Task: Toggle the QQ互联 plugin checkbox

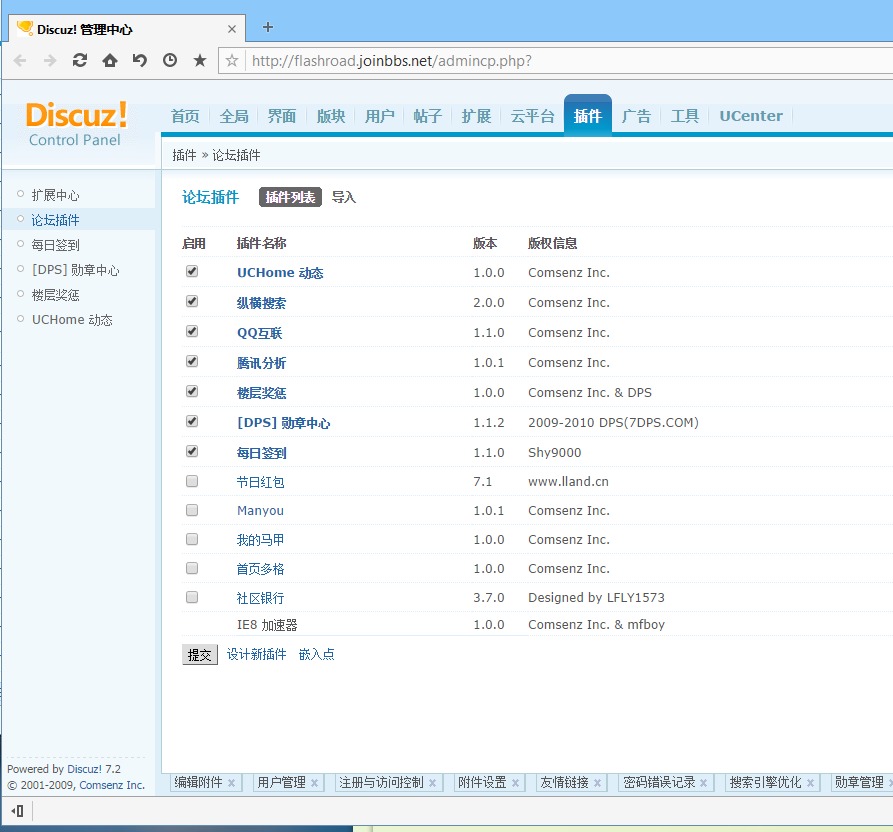Action: [x=192, y=331]
